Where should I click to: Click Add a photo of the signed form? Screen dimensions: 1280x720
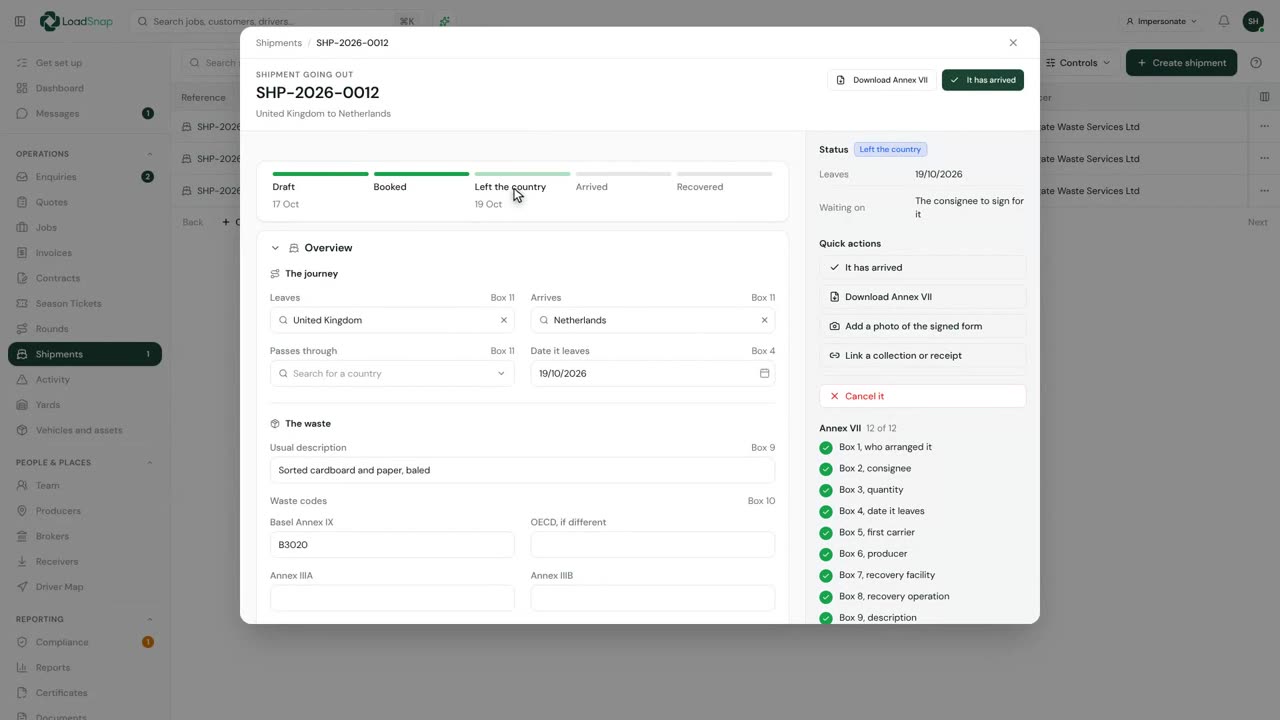click(x=922, y=326)
